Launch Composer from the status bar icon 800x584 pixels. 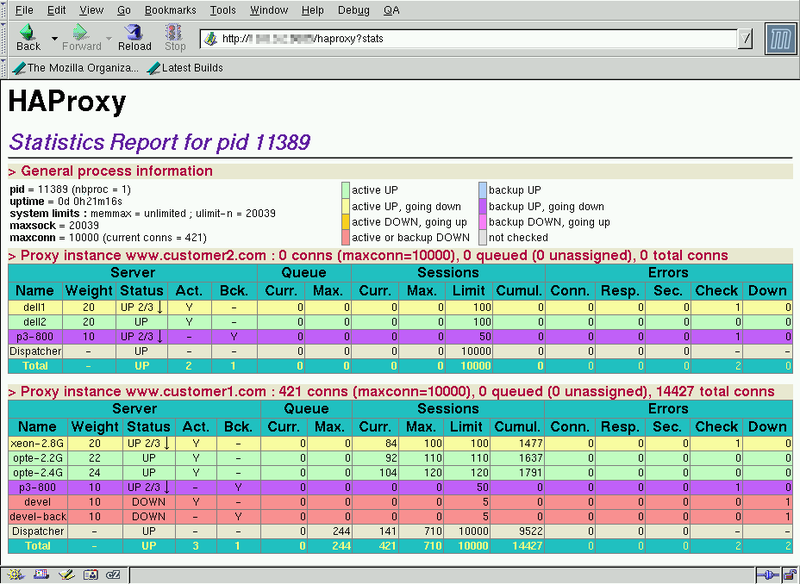tap(66, 575)
